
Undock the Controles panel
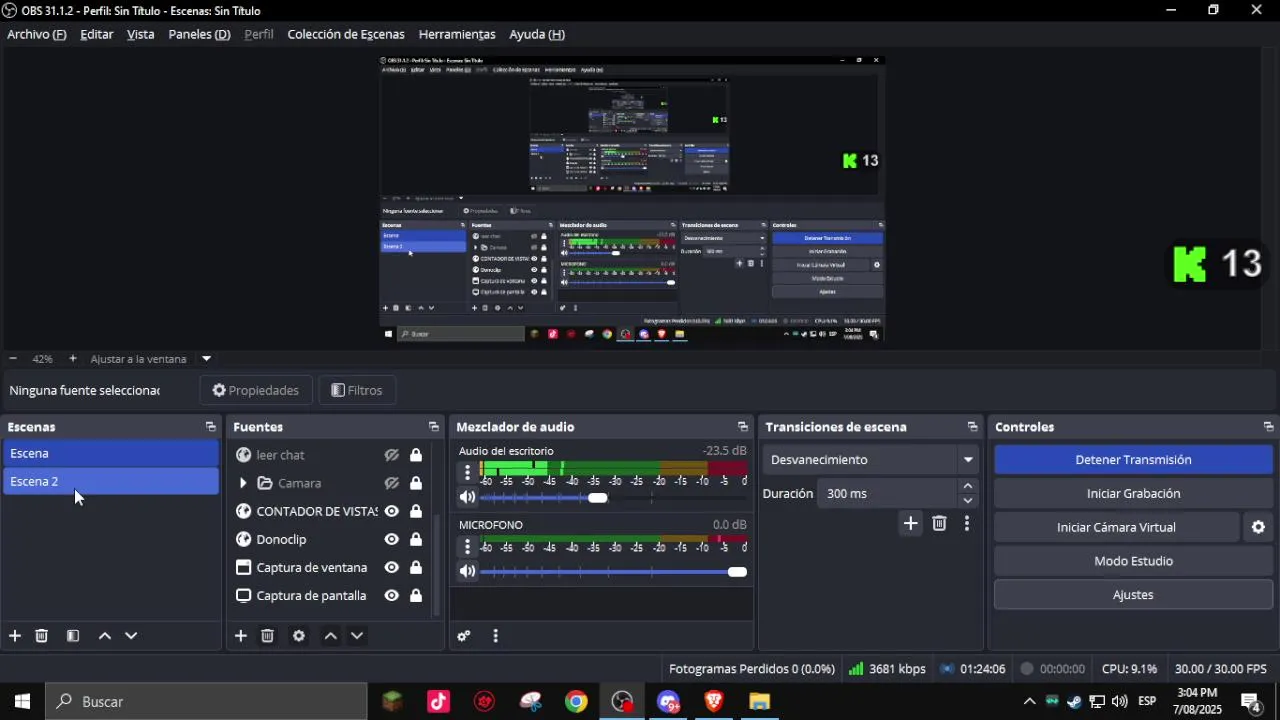click(1269, 427)
